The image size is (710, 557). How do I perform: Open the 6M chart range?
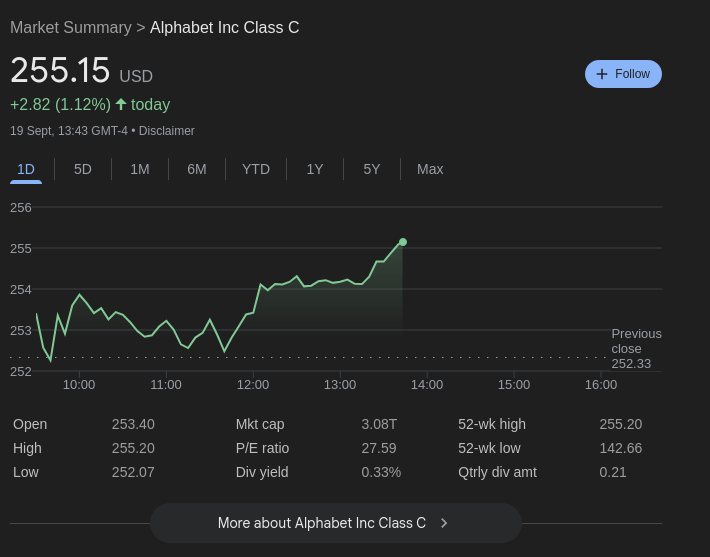tap(197, 169)
